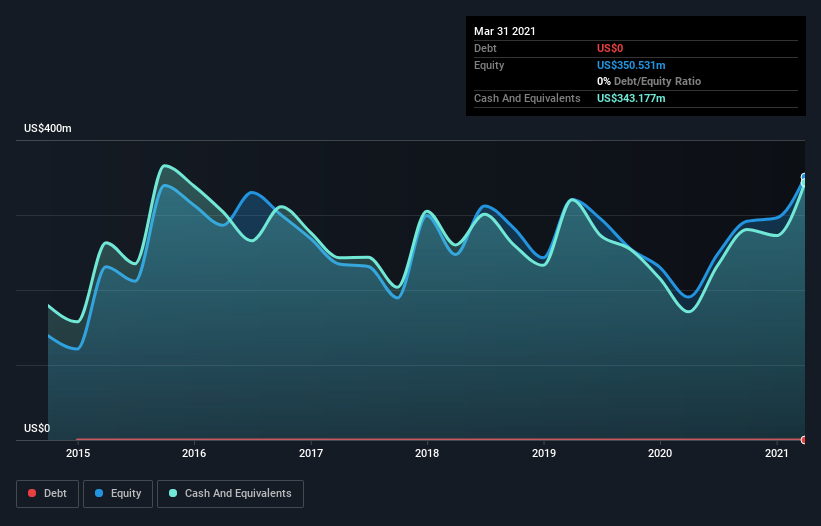Screen dimensions: 821x526
Task: Select the 2020 axis label
Action: (x=660, y=453)
